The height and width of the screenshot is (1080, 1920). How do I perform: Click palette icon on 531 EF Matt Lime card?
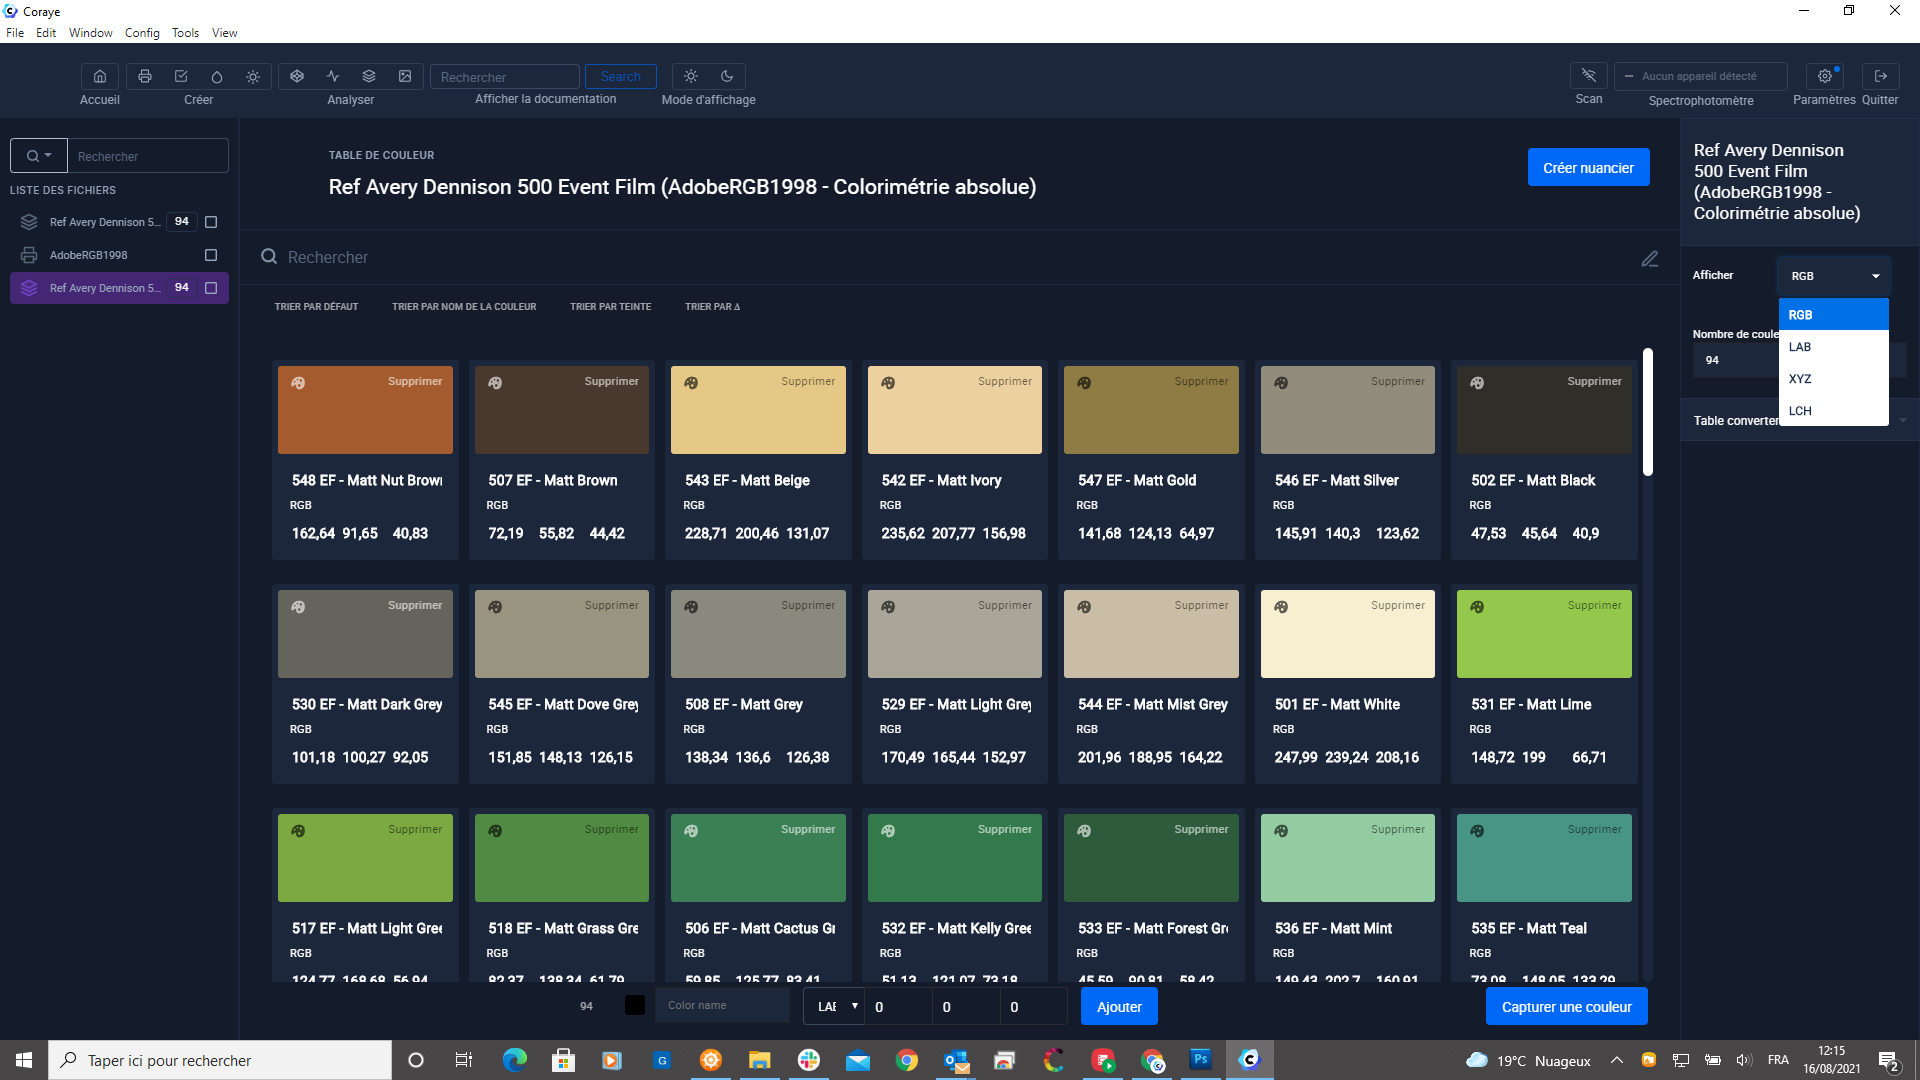pyautogui.click(x=1477, y=607)
